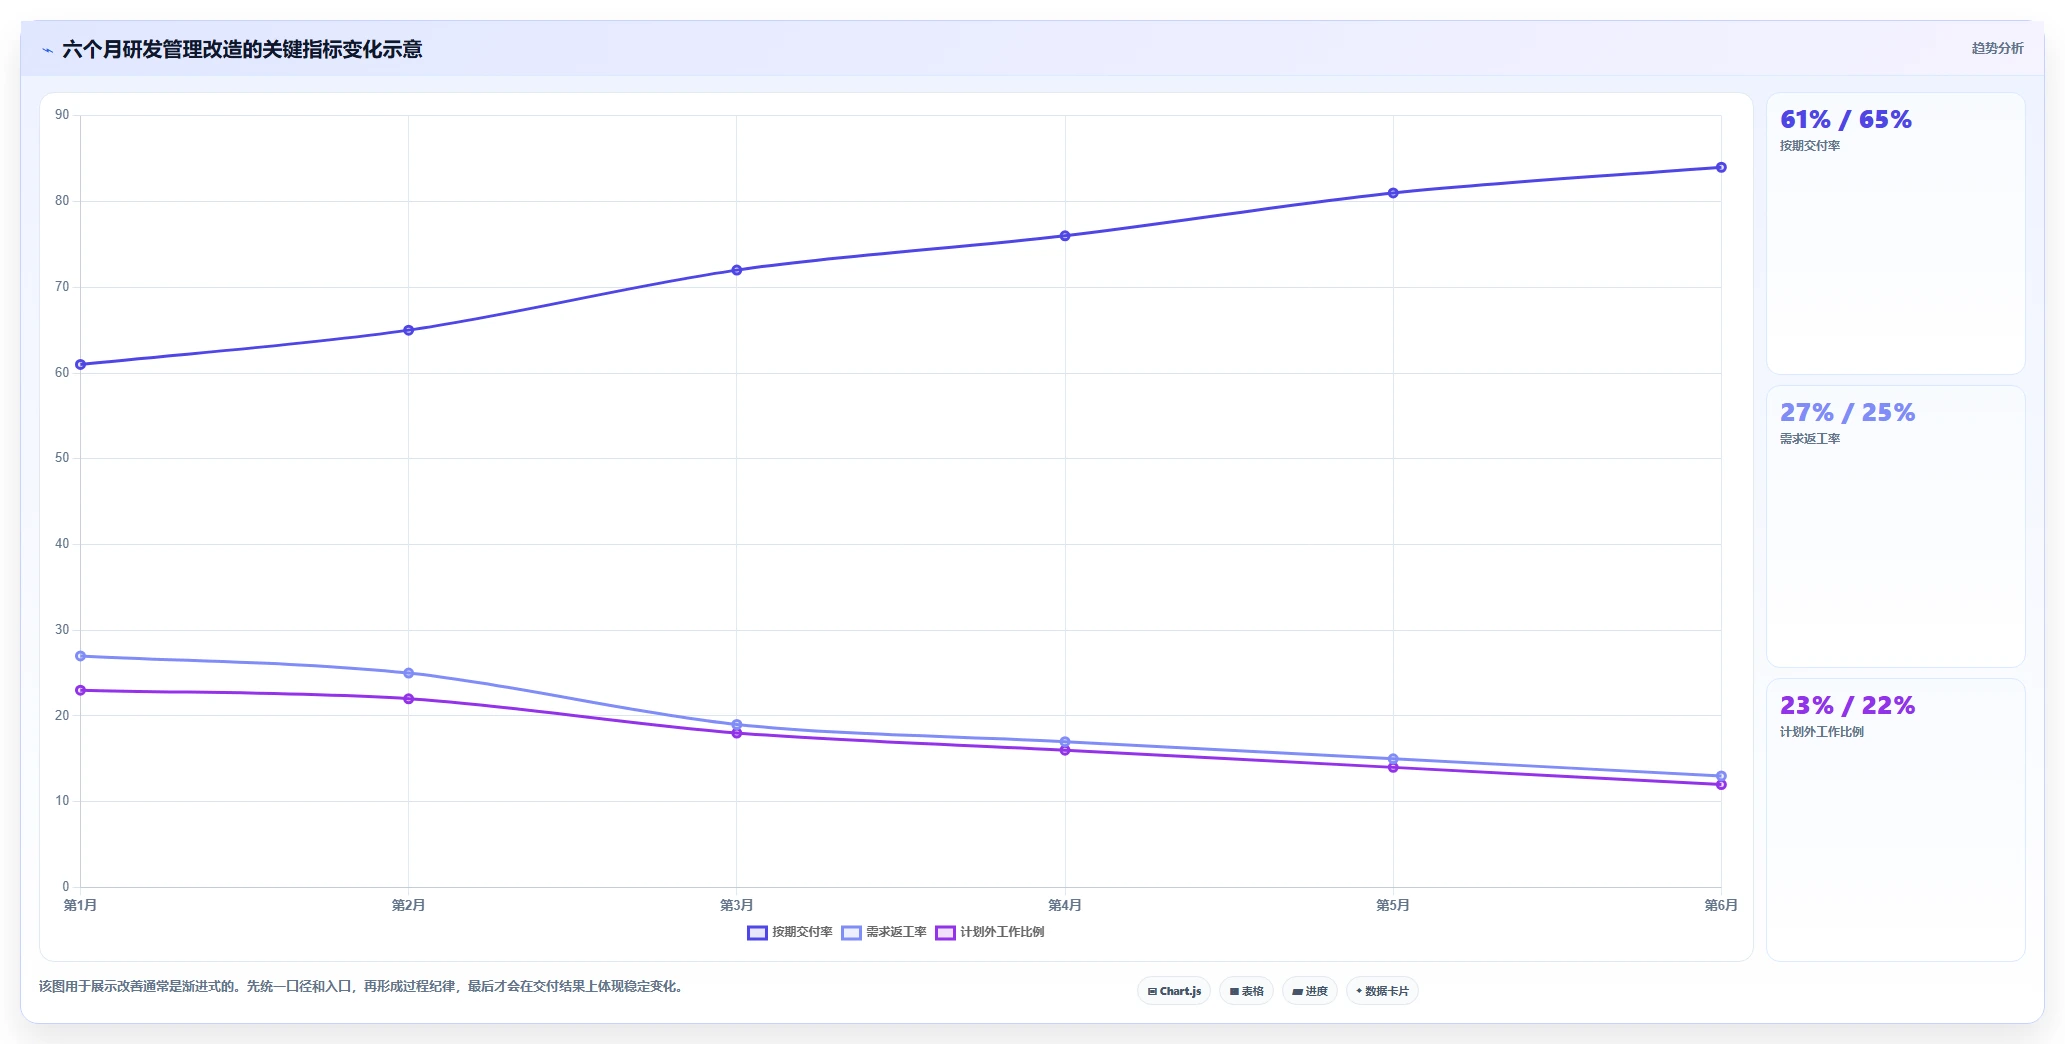Screen dimensions: 2065x1044
Task: Click the 90 y-axis tick label
Action: coord(62,115)
